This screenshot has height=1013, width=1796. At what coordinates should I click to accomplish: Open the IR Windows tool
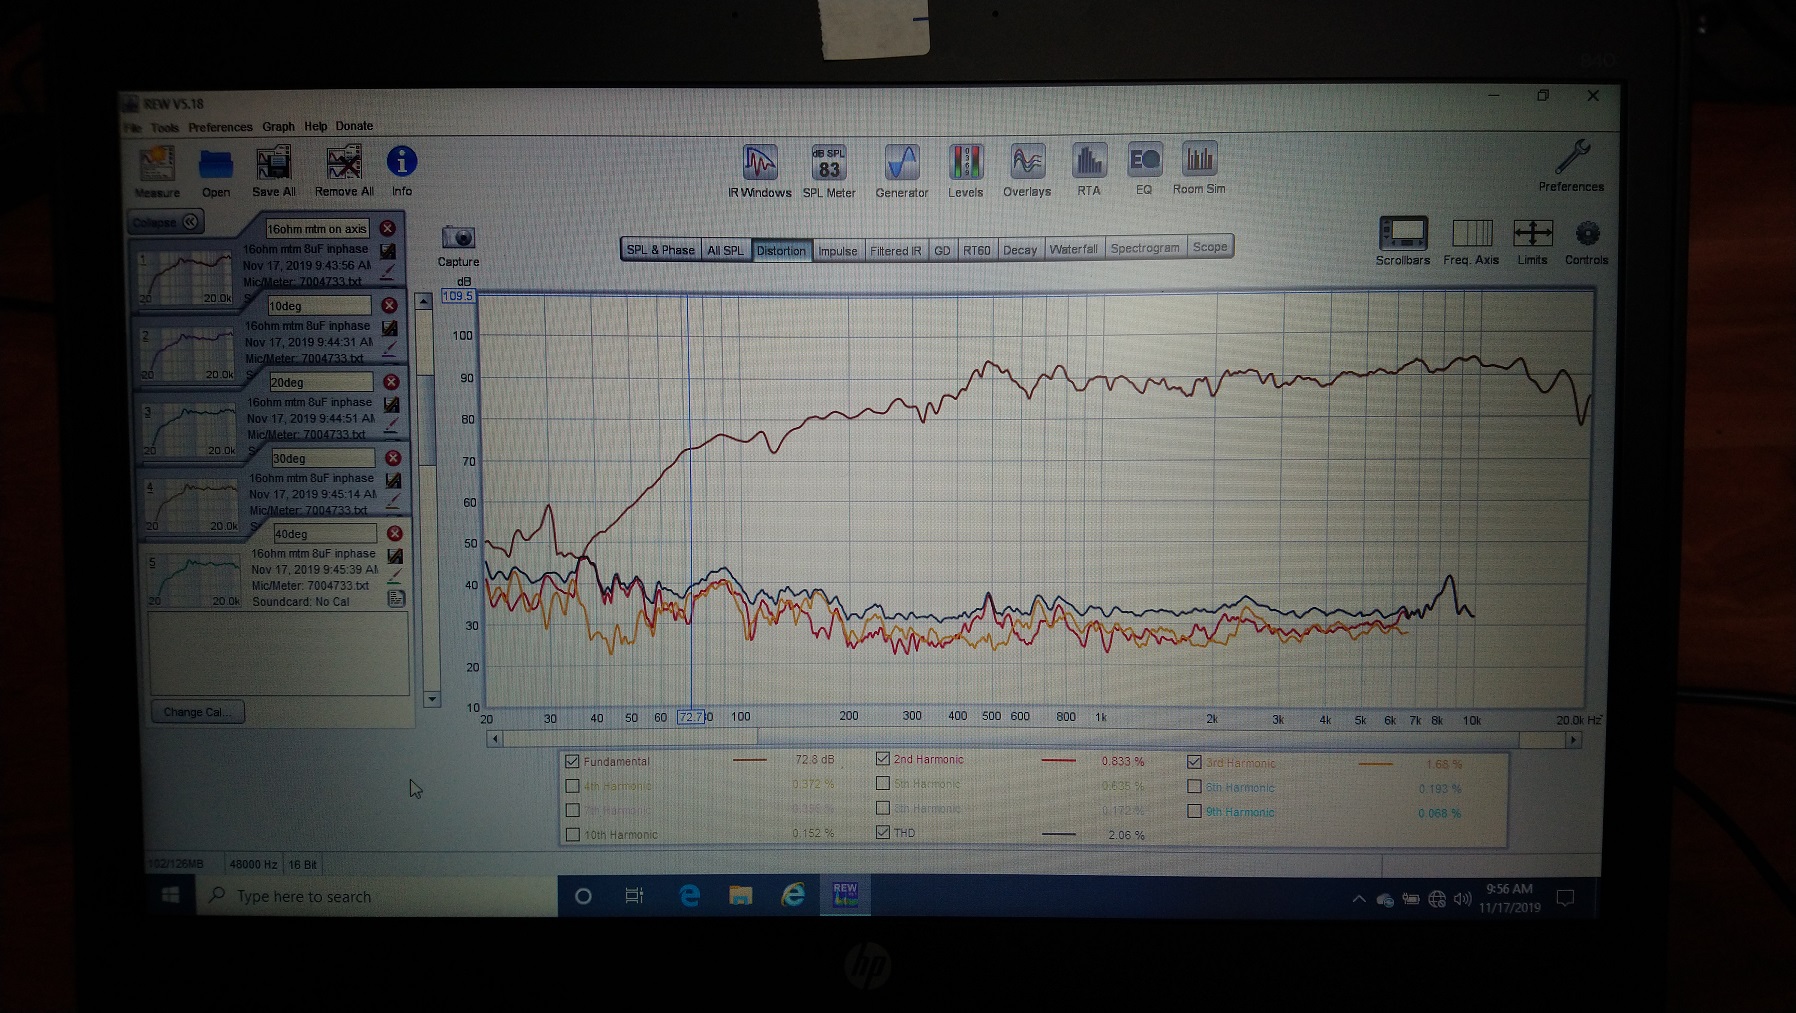760,162
